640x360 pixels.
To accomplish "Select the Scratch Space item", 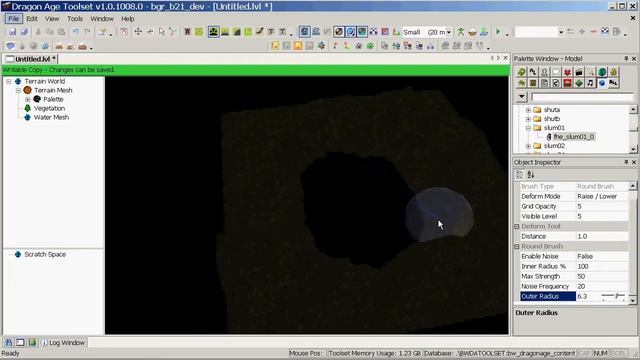I will tap(45, 254).
